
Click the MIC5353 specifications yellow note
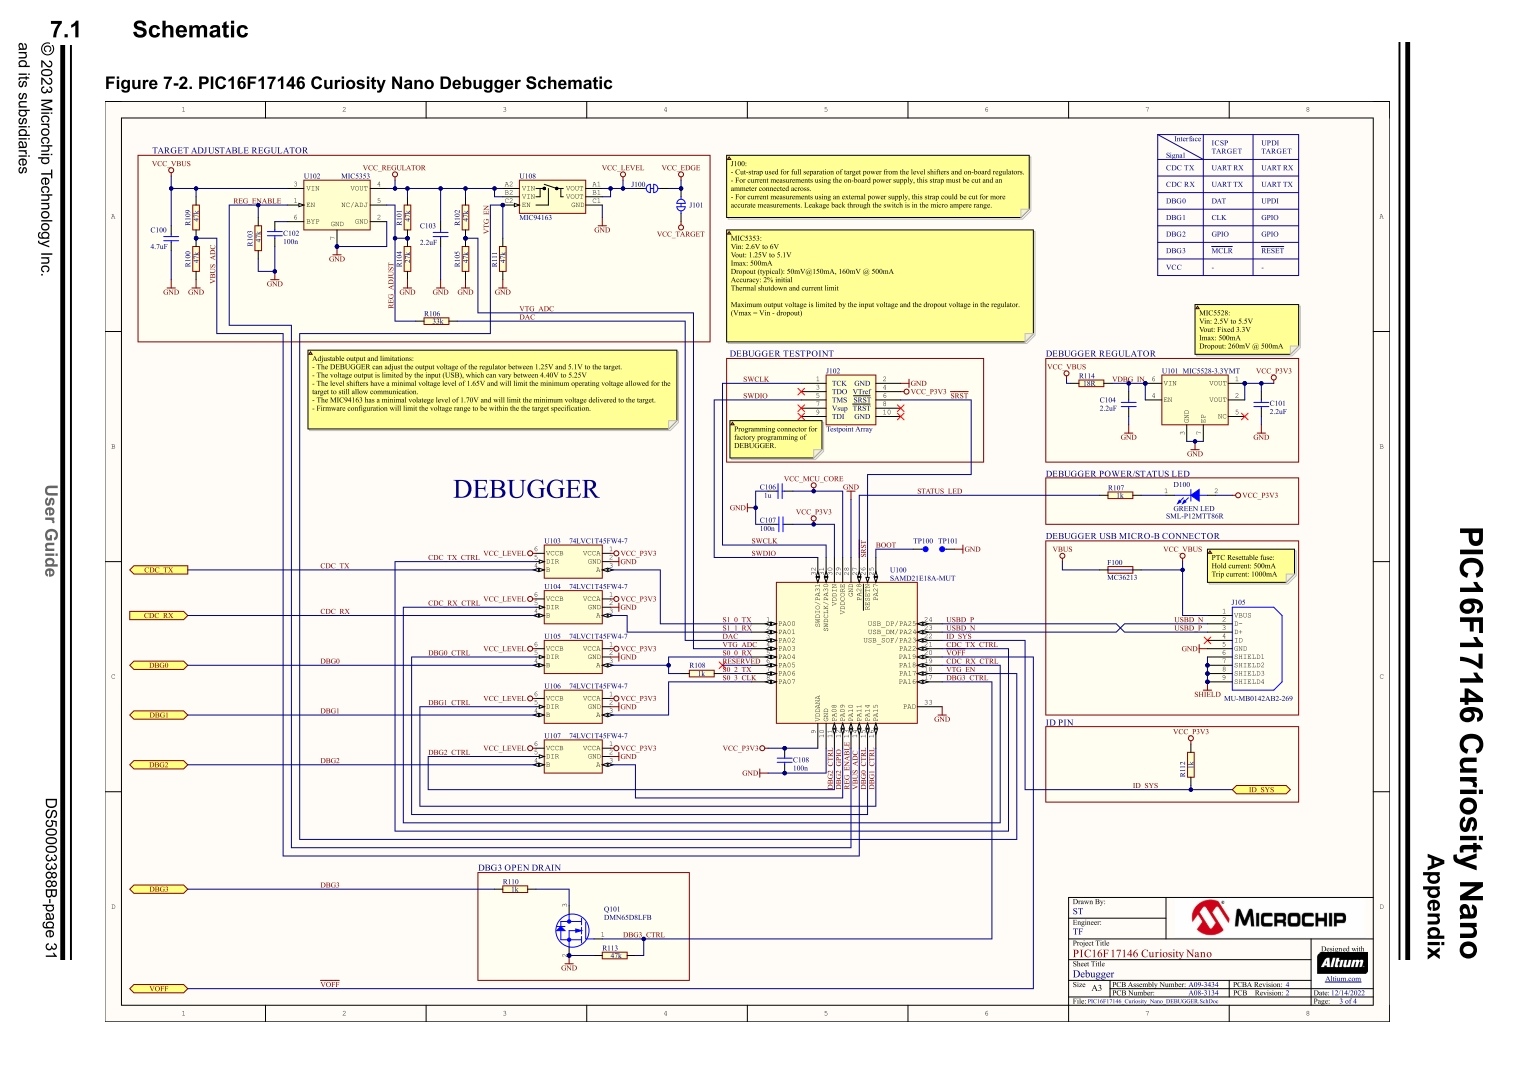(x=878, y=283)
